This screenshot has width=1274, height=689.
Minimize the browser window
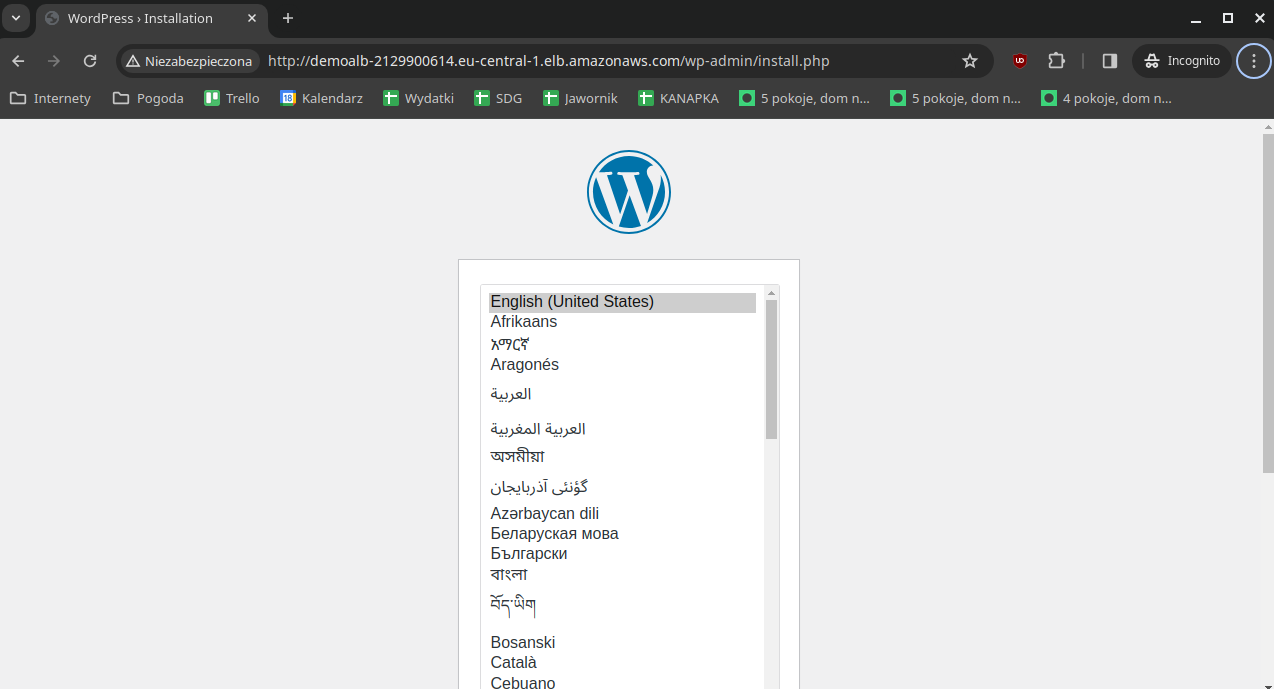point(1196,18)
